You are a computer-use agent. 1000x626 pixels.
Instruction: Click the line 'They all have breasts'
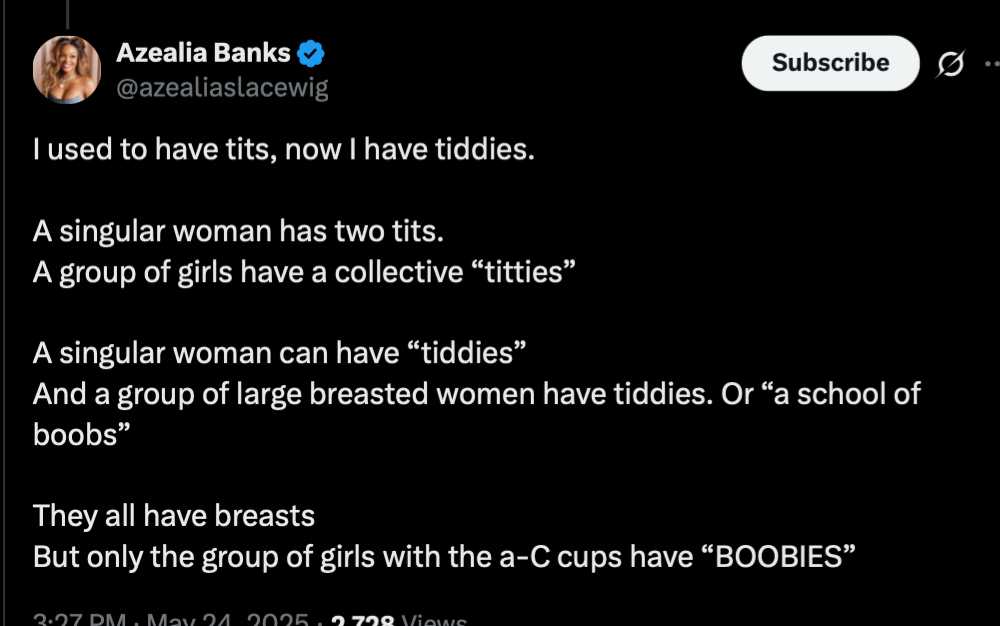173,515
